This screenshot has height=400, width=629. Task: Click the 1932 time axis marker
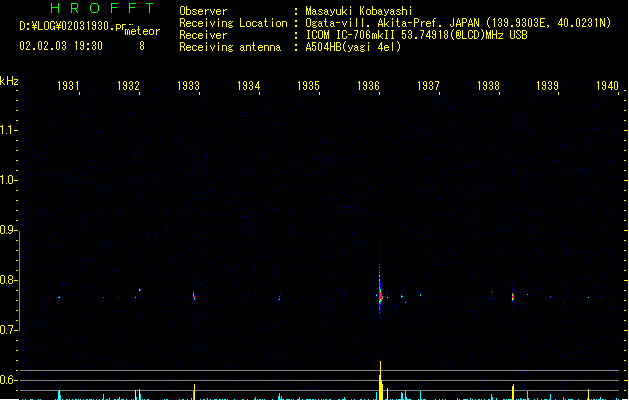coord(128,86)
